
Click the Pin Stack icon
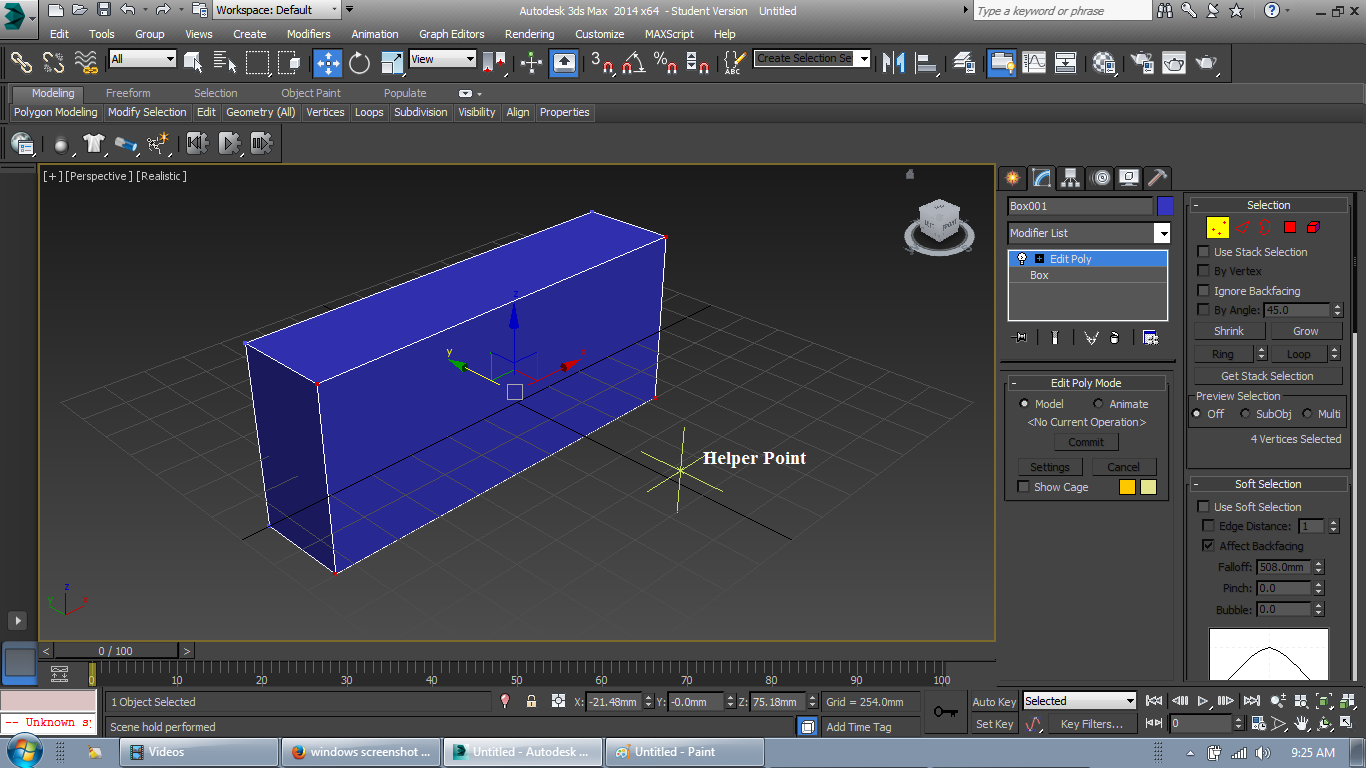coord(1020,338)
